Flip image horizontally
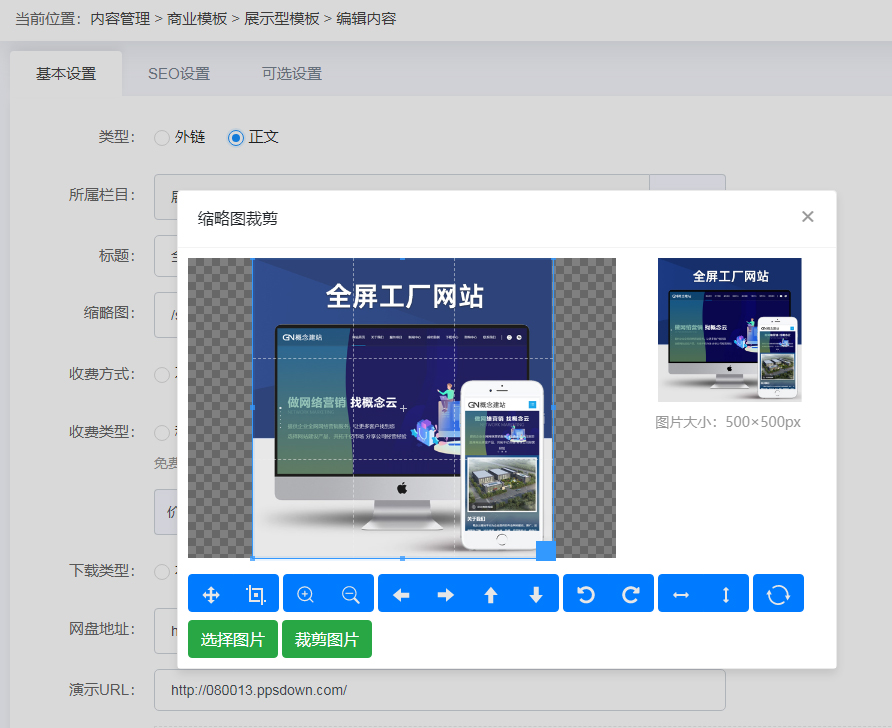This screenshot has height=728, width=892. pos(681,594)
